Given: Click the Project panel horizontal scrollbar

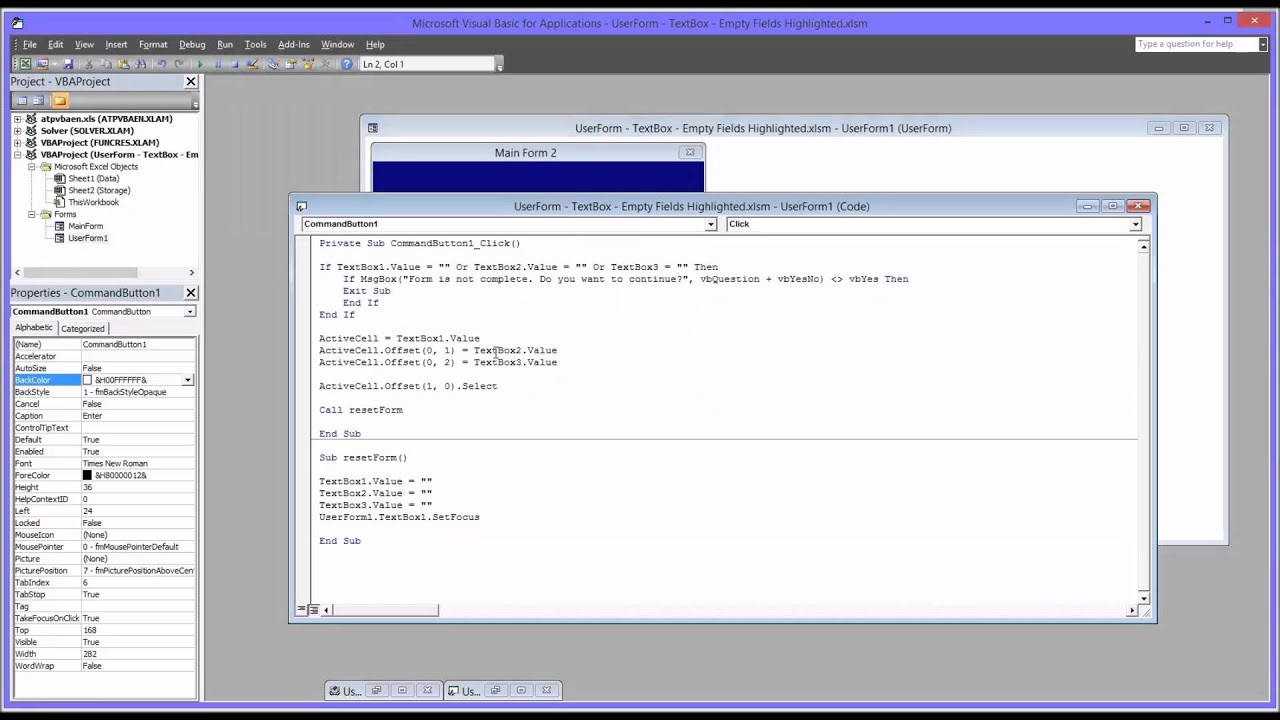Looking at the screenshot, I should (x=104, y=272).
